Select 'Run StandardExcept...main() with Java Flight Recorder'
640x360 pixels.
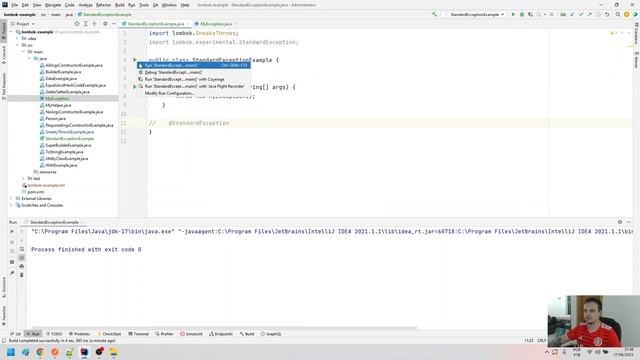point(193,86)
